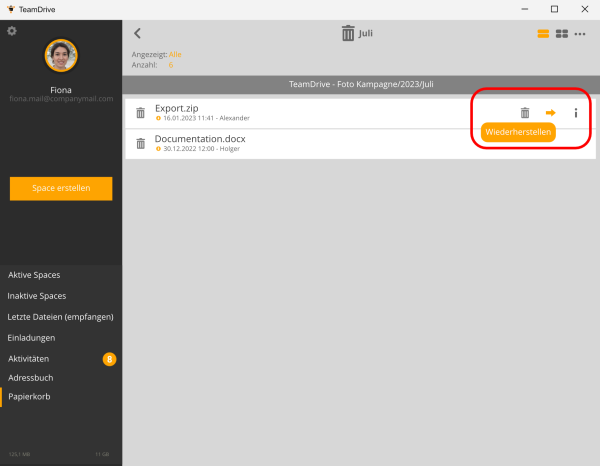Open Inaktive Spaces in sidebar
Screen dimensions: 600x466
[38, 296]
